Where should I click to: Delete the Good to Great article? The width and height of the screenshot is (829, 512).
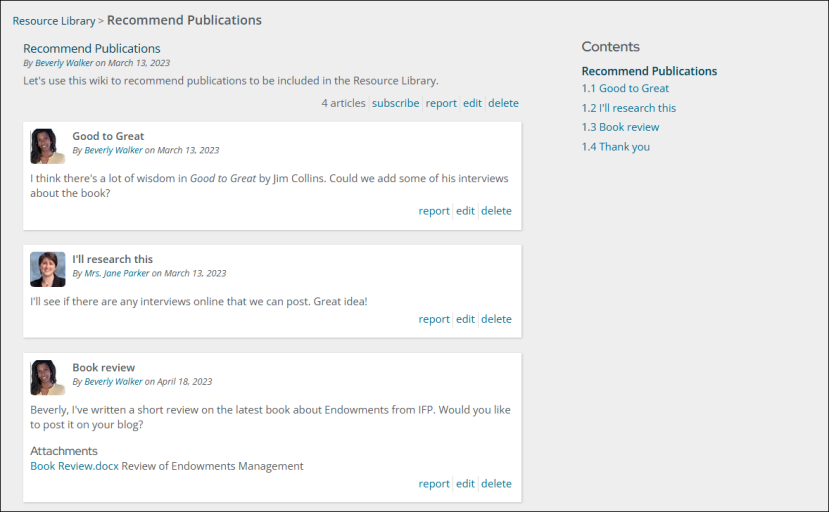point(496,211)
